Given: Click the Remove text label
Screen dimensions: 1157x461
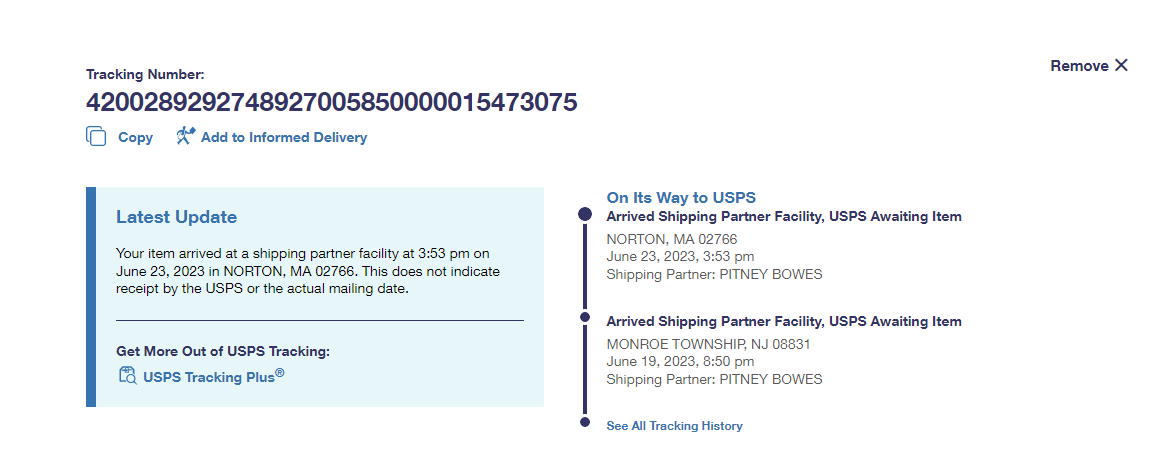Looking at the screenshot, I should 1079,66.
